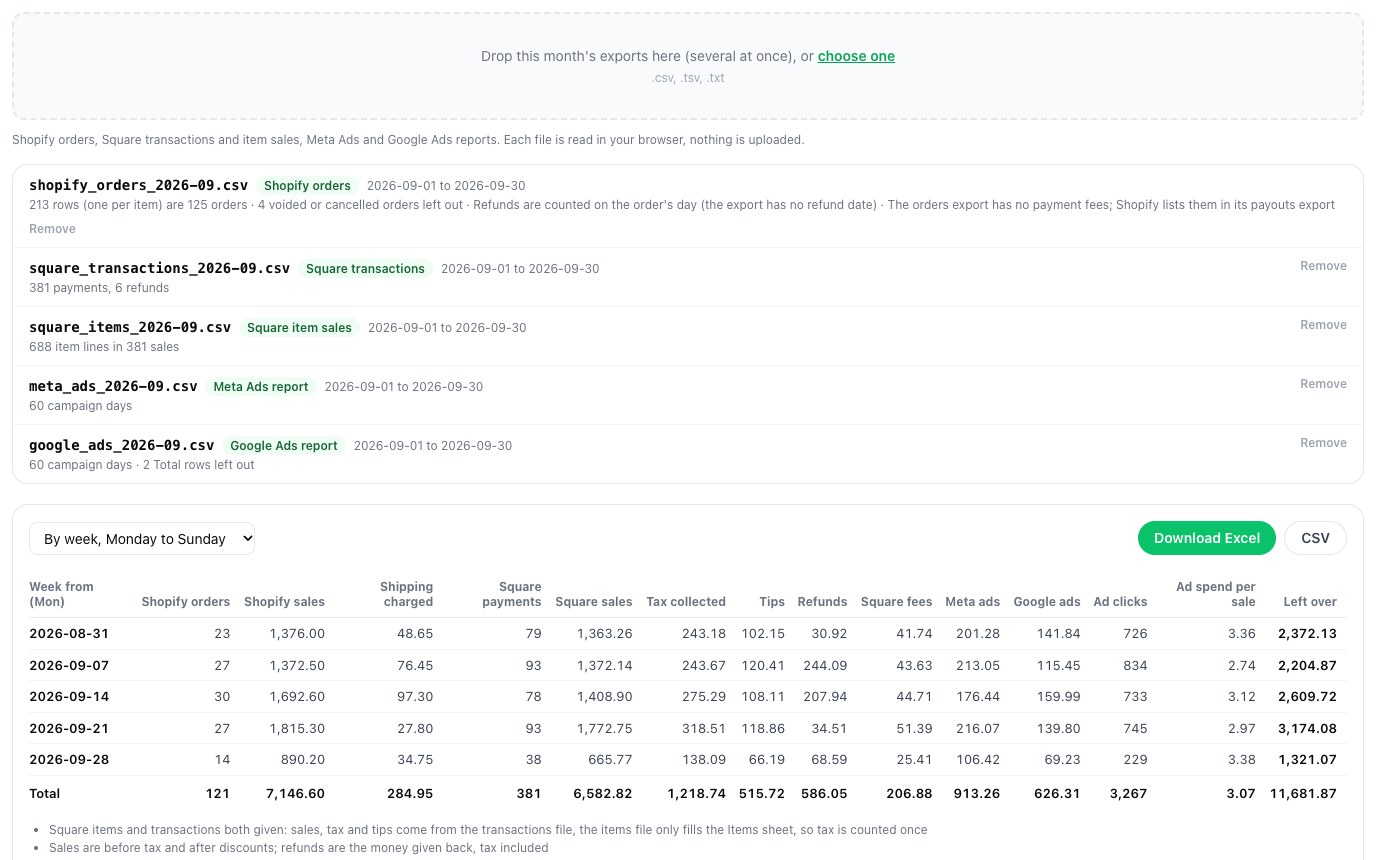Select week row 2026-09-14
The width and height of the screenshot is (1376, 860).
[688, 697]
